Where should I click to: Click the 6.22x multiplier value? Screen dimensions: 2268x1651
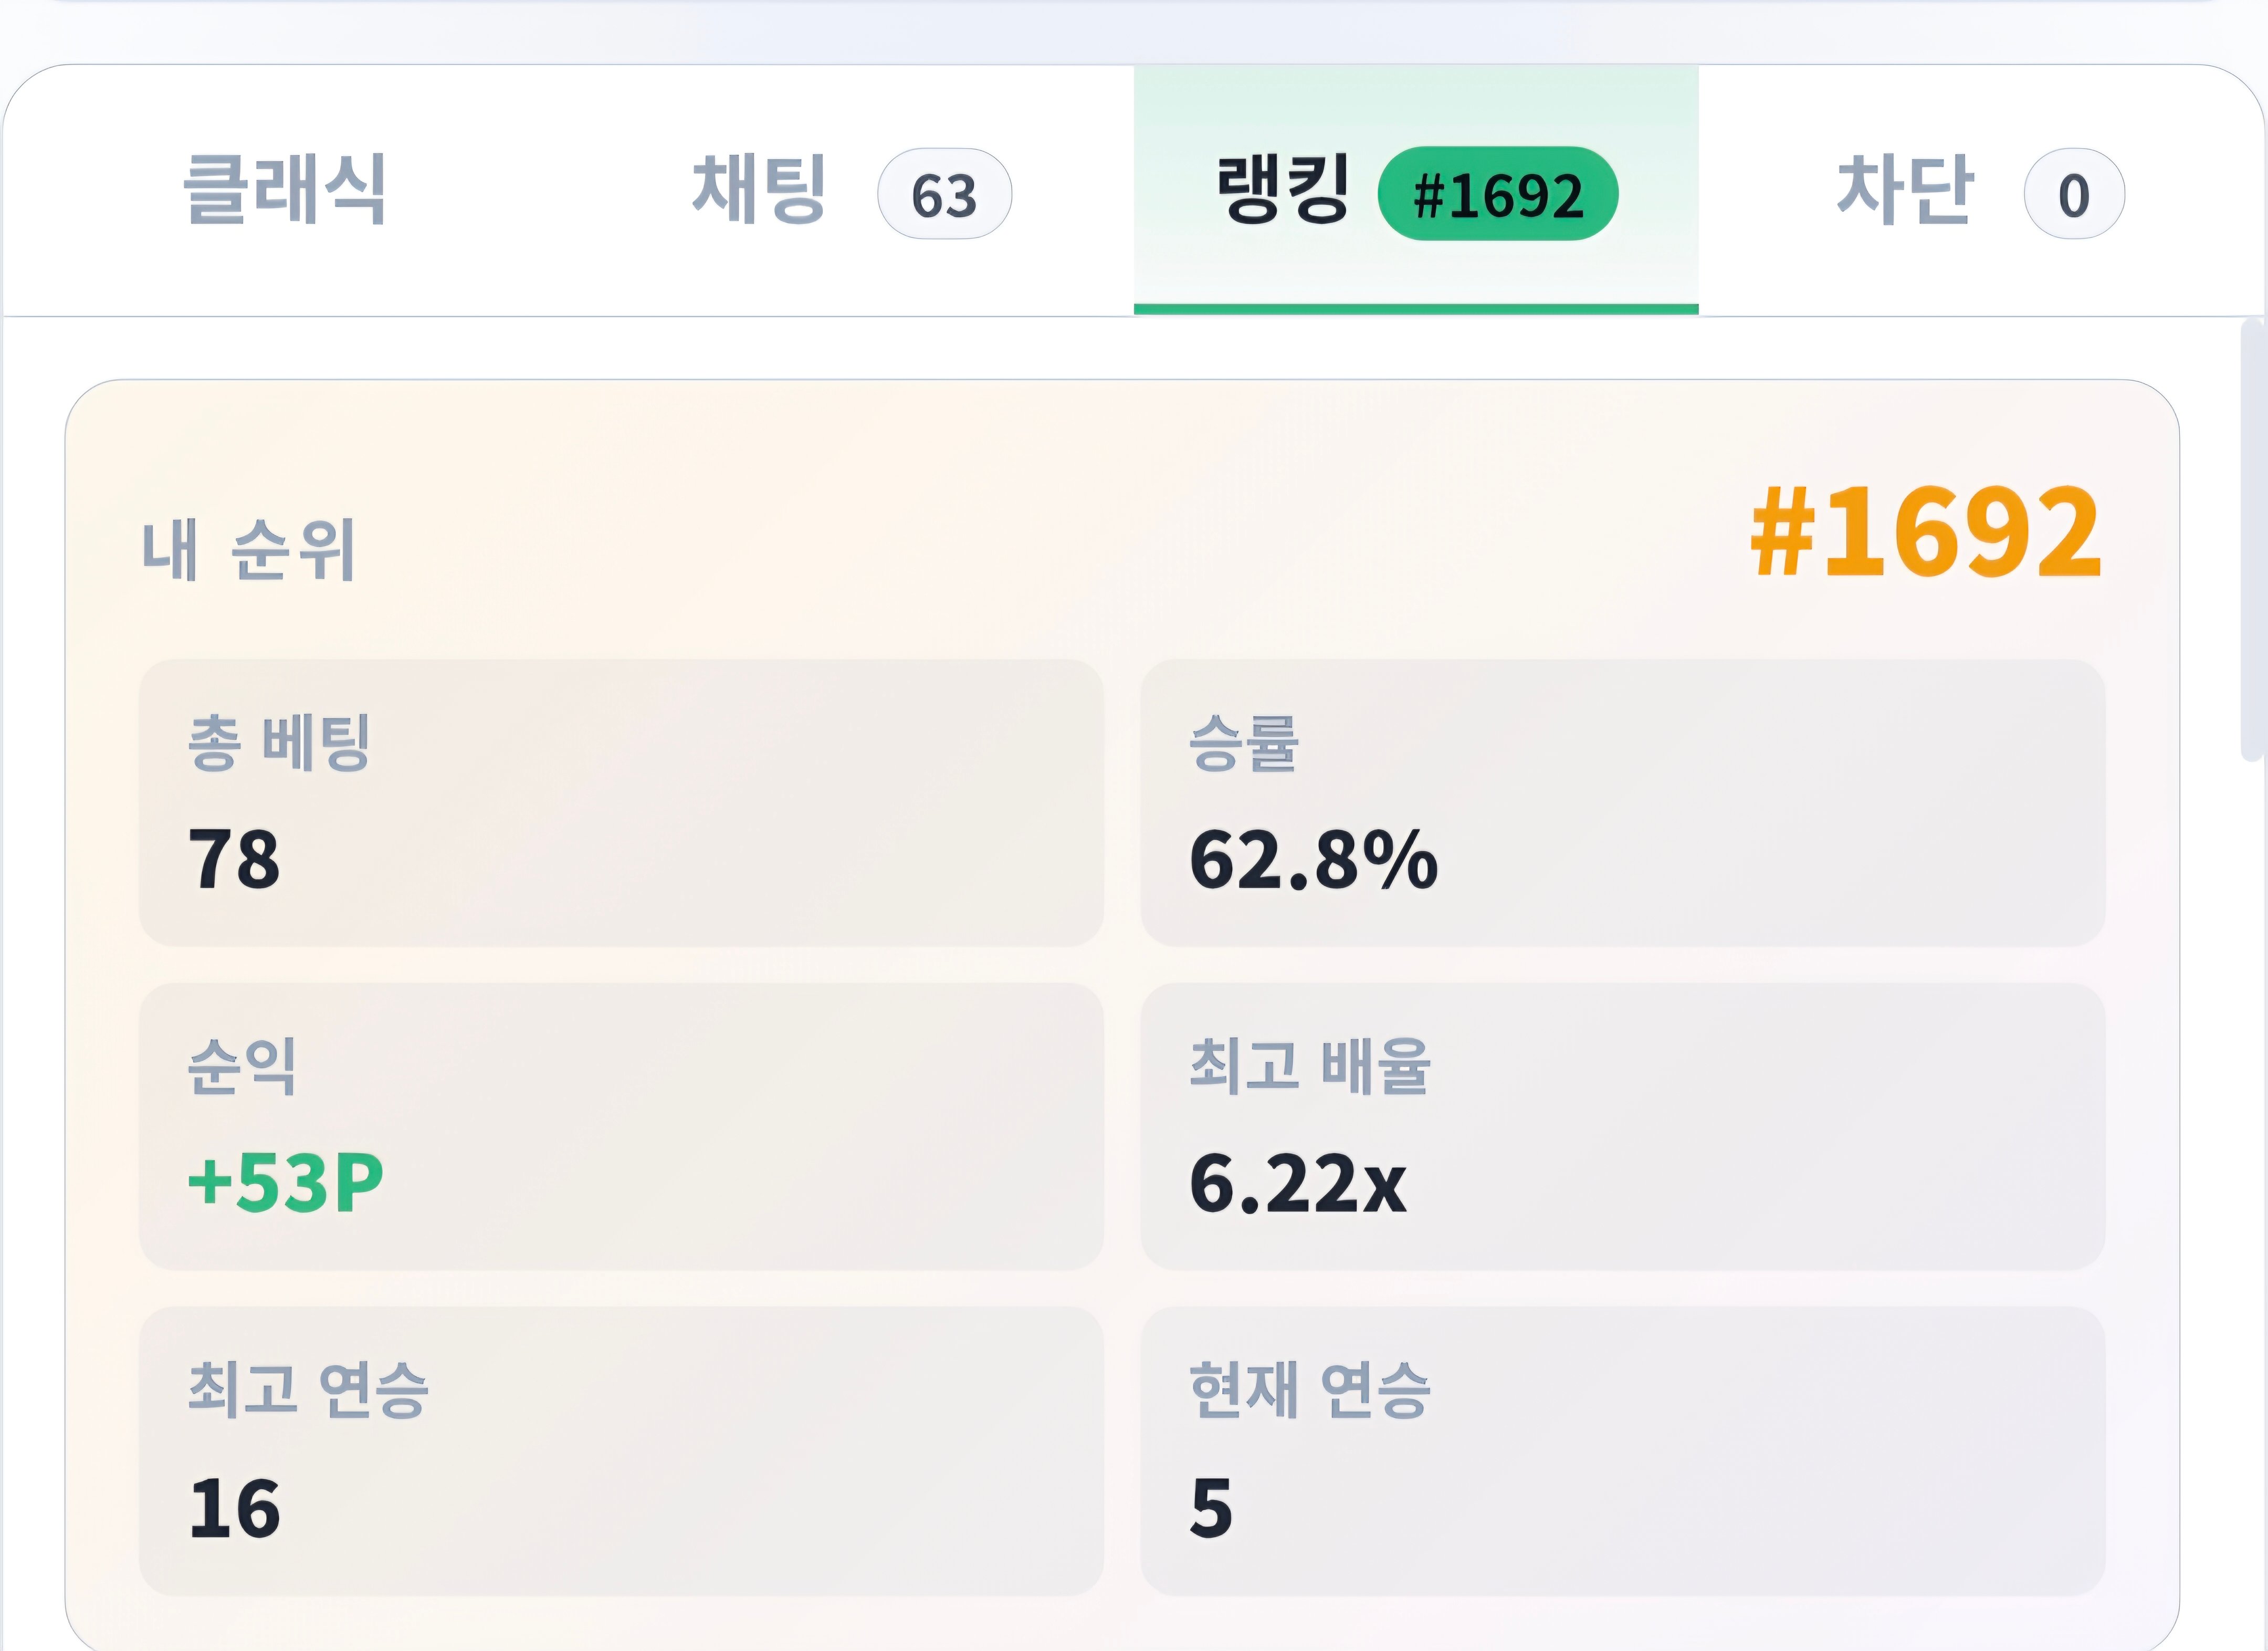(1298, 1183)
